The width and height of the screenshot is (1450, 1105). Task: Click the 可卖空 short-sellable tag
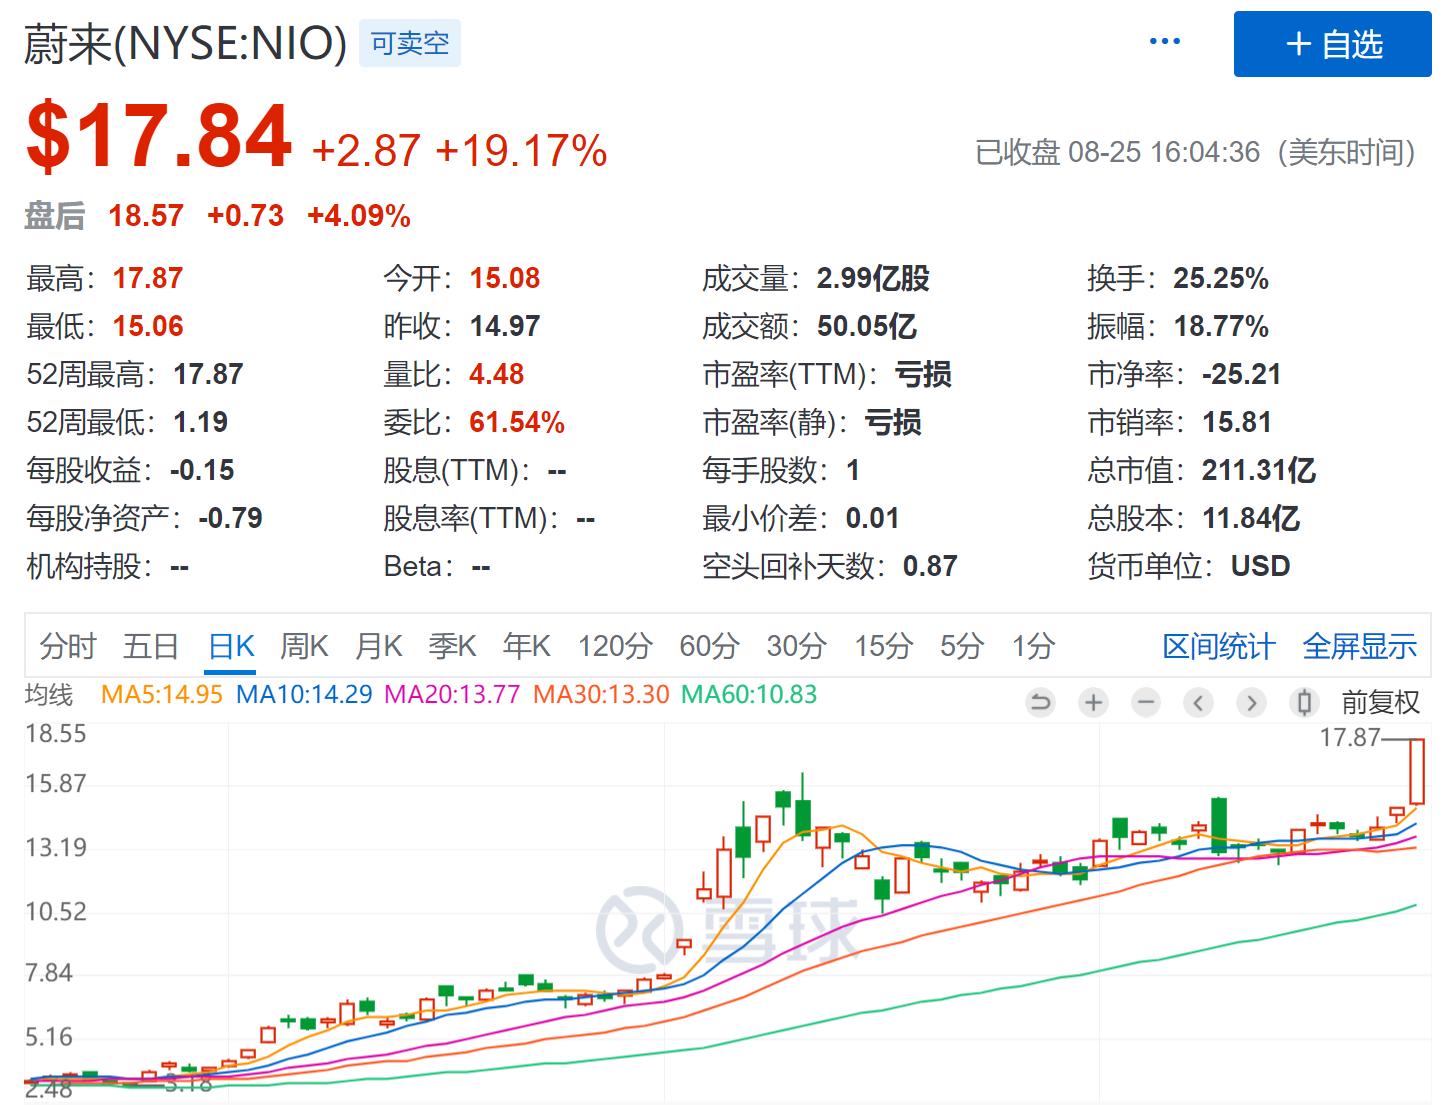tap(410, 44)
